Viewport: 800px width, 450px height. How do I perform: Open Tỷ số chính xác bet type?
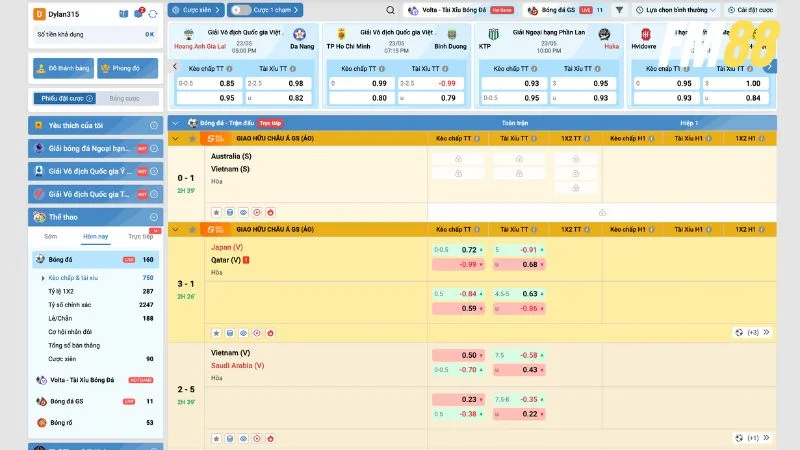click(72, 304)
